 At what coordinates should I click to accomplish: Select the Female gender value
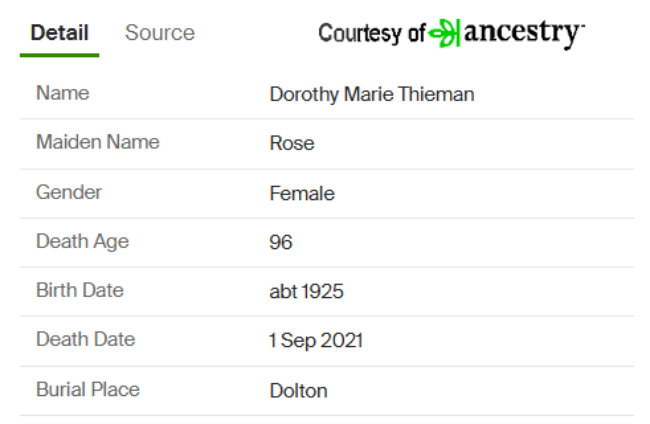pos(302,194)
